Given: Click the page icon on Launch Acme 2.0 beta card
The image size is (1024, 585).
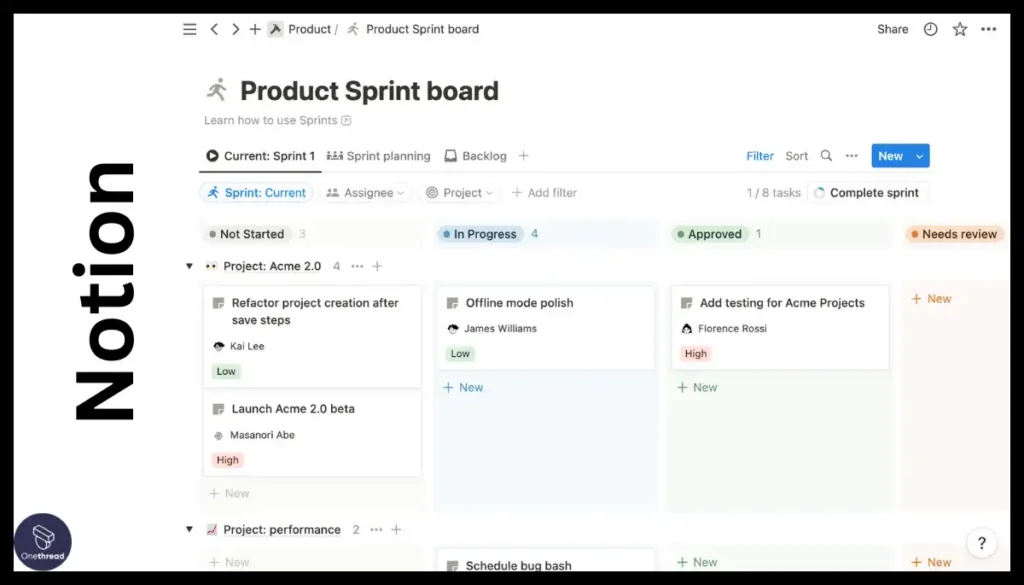Looking at the screenshot, I should pos(219,409).
